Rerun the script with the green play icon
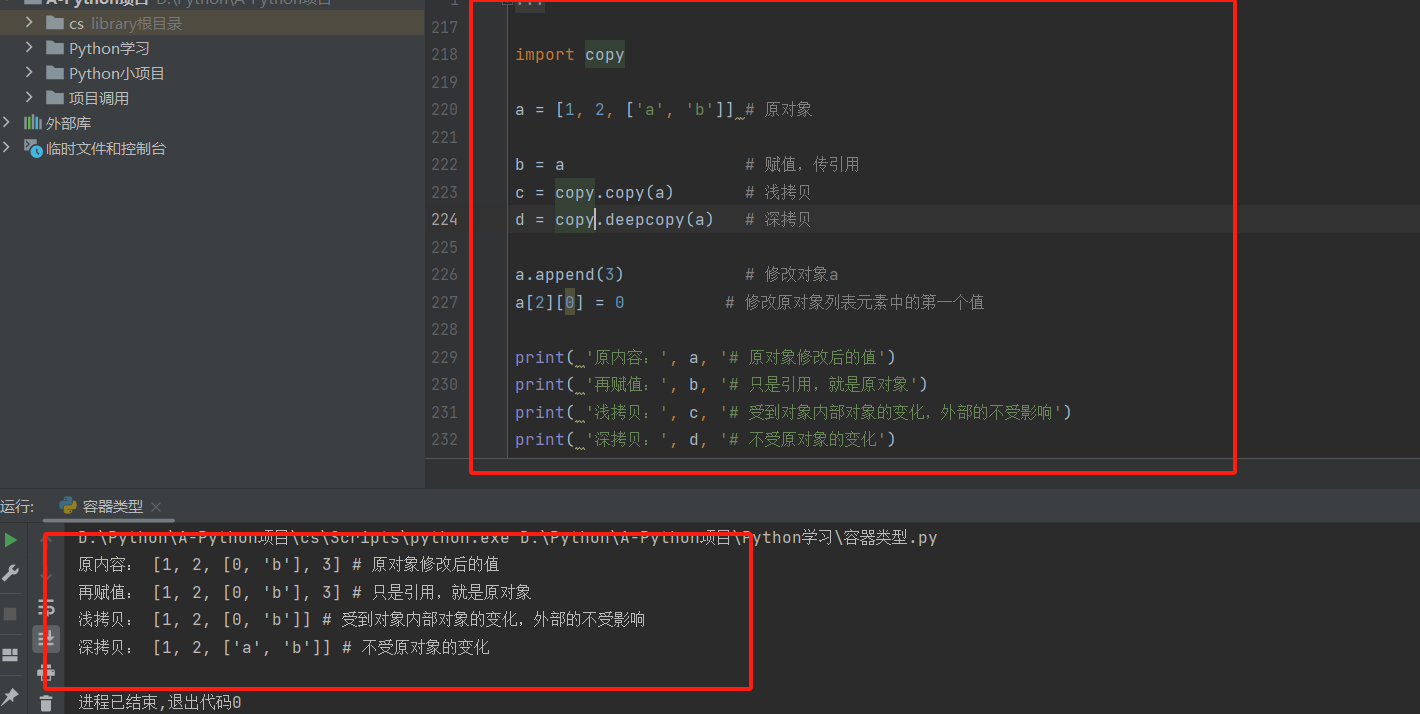 10,540
